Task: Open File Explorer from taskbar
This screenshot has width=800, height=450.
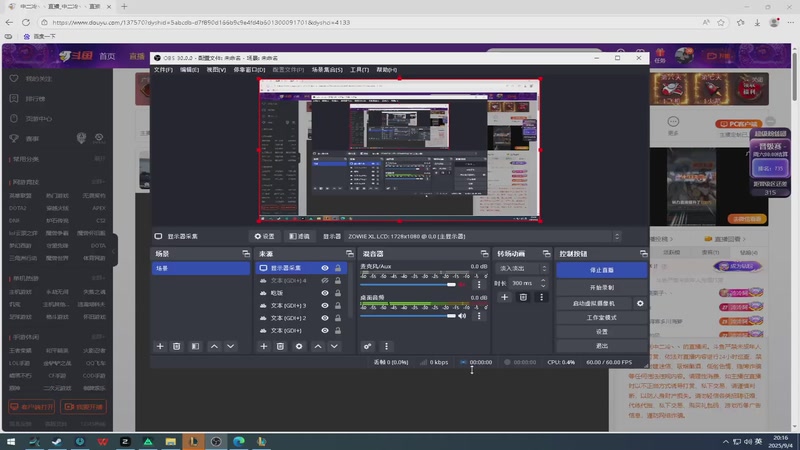Action: point(170,441)
